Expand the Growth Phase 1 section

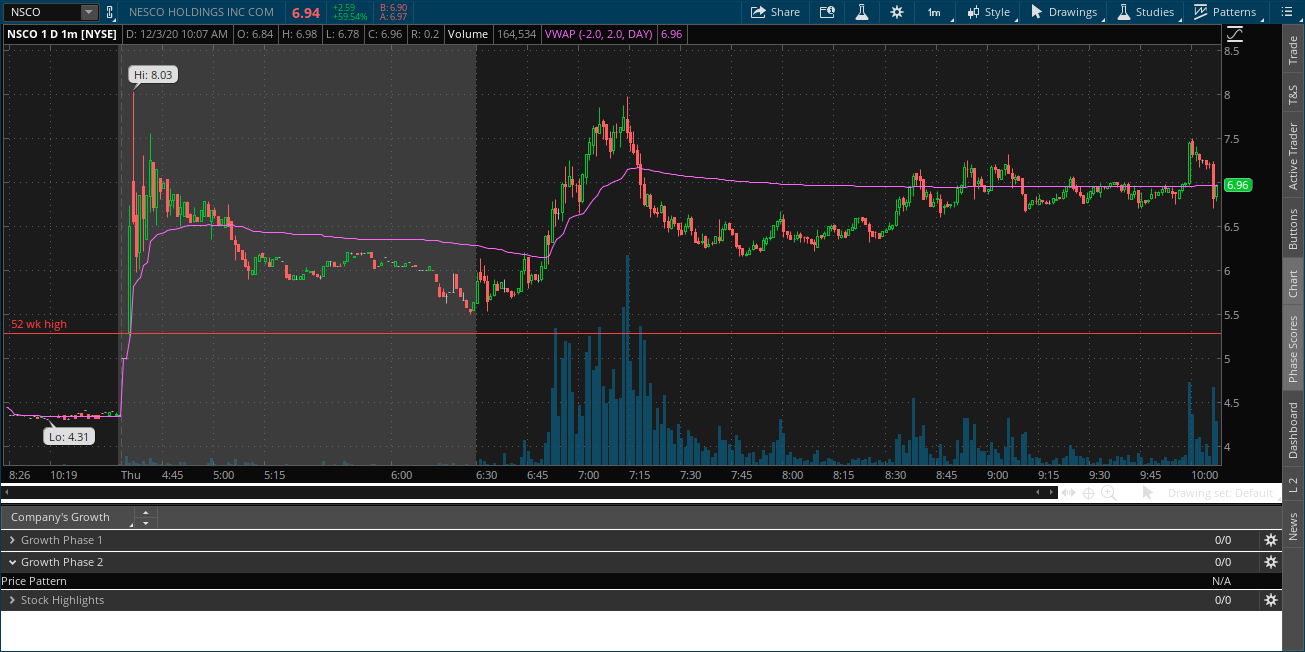click(x=12, y=540)
